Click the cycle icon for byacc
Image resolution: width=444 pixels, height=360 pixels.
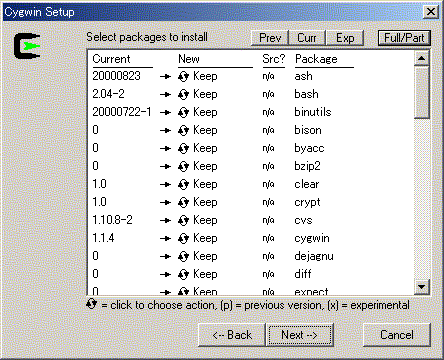[183, 148]
